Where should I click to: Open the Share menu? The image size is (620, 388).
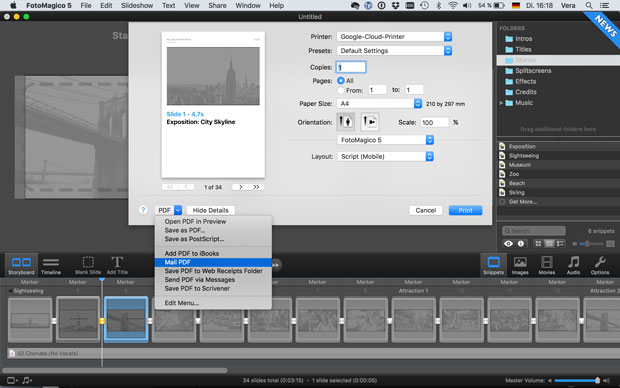[x=217, y=6]
